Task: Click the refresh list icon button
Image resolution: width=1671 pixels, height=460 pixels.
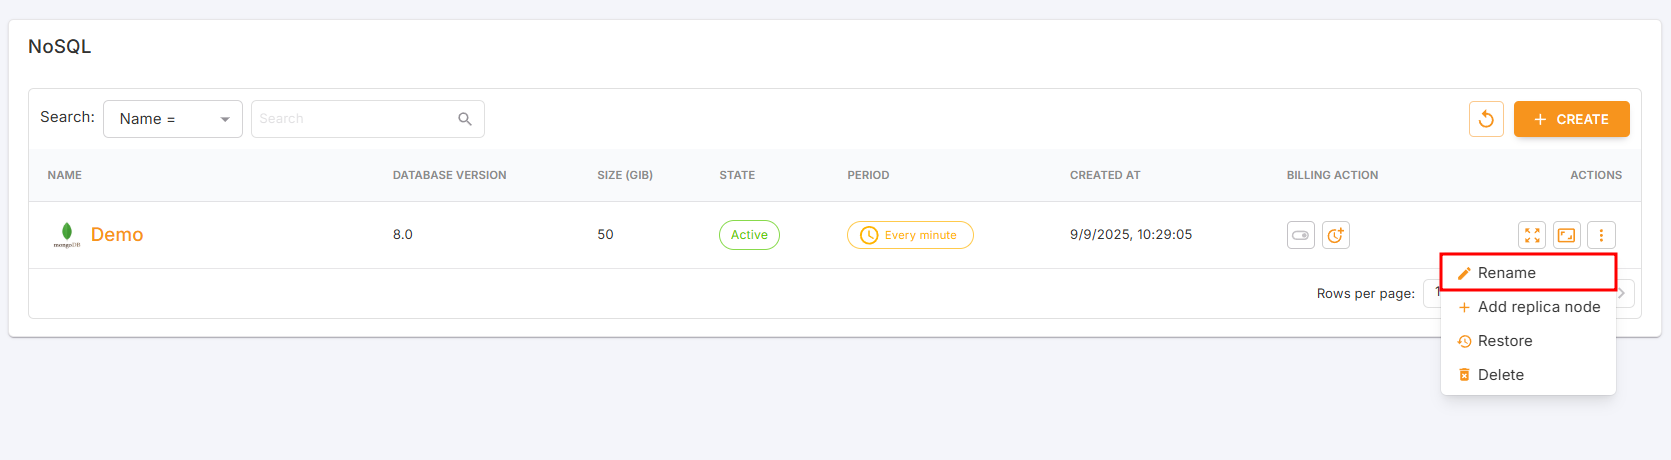Action: (1486, 119)
